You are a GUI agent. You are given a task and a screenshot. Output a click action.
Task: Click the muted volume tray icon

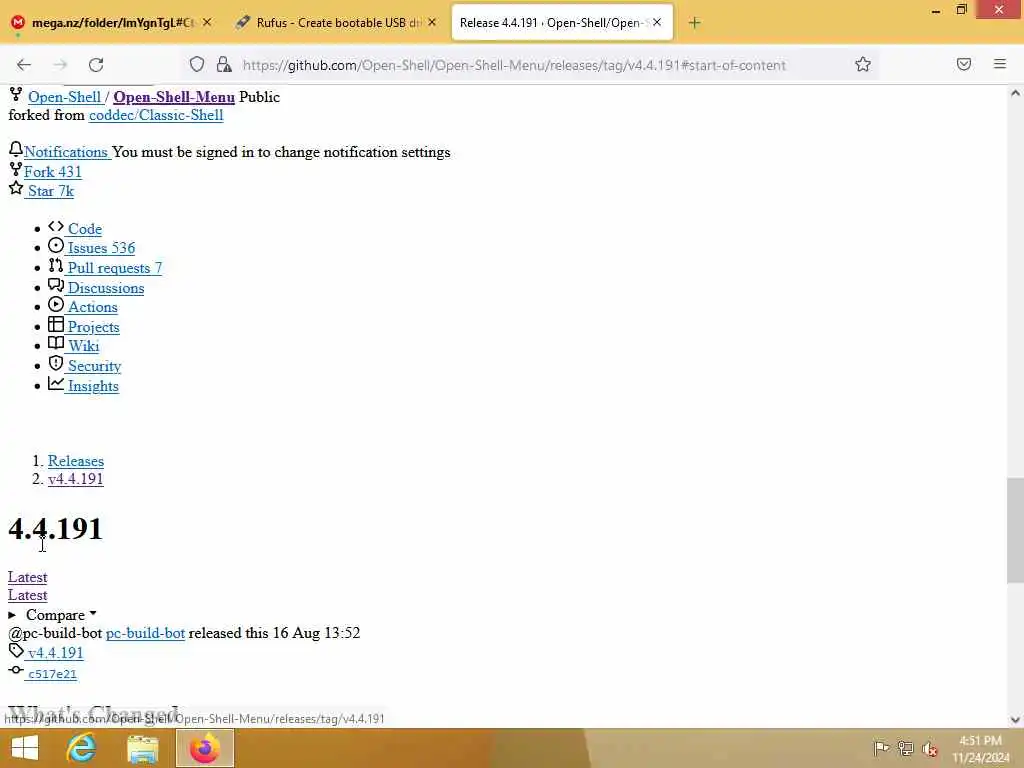(x=930, y=748)
